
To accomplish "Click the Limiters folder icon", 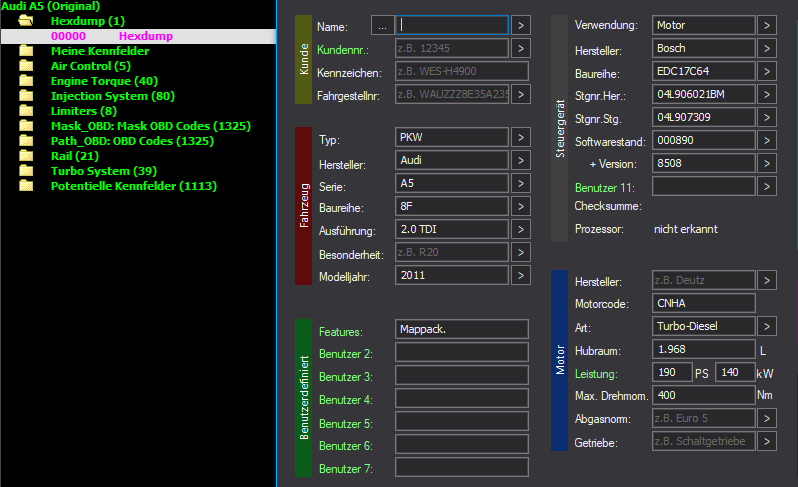I will point(26,110).
